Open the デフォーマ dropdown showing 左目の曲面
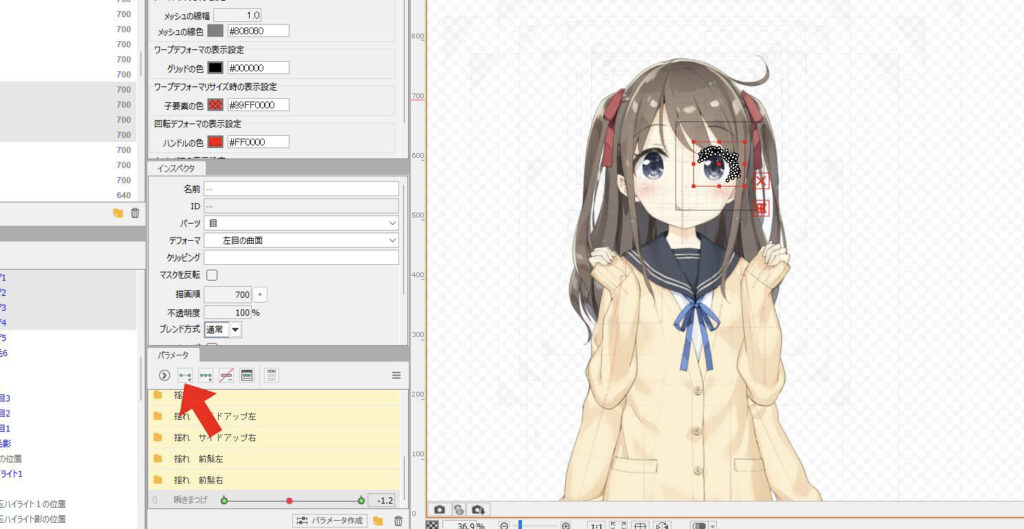This screenshot has width=1024, height=529. [301, 240]
